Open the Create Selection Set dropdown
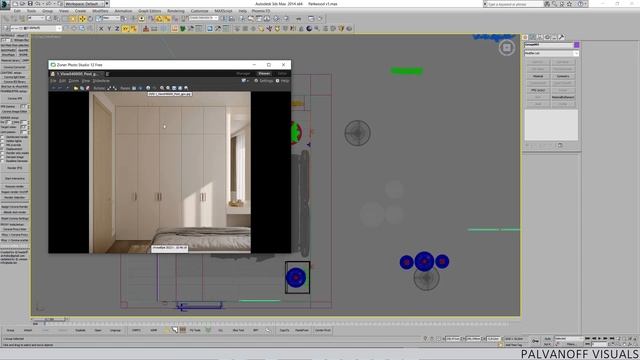Viewport: 640px width, 360px height. (204, 18)
